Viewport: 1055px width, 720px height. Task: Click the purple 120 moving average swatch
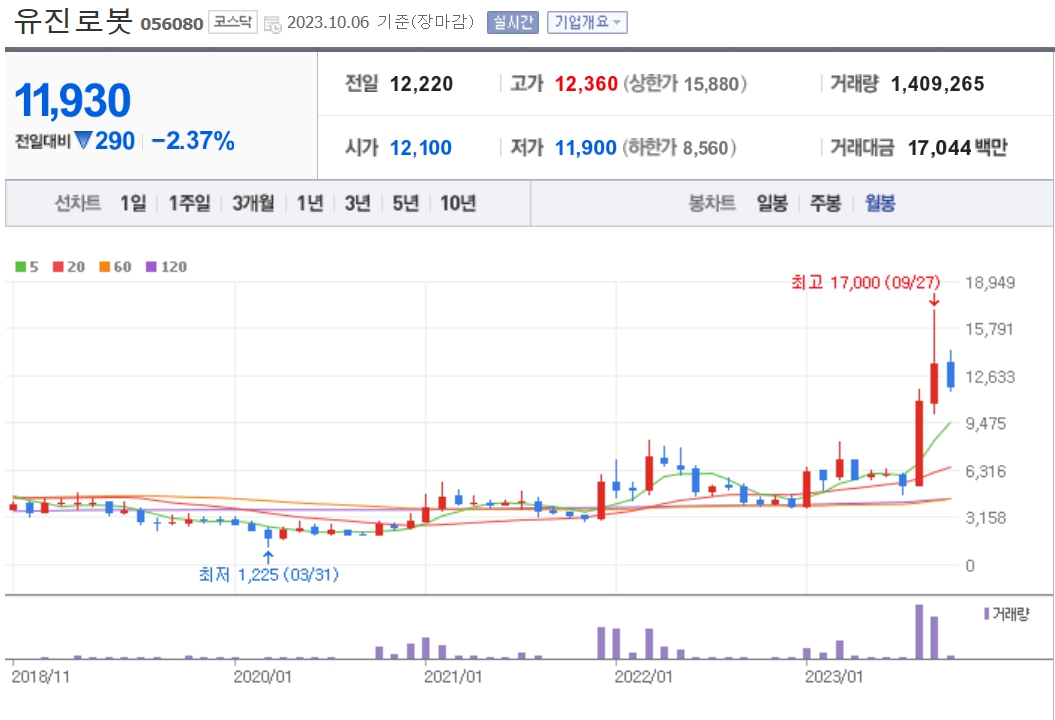(151, 267)
